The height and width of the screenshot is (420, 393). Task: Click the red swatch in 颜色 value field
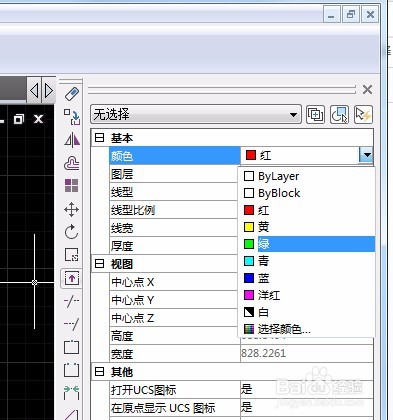(x=251, y=155)
